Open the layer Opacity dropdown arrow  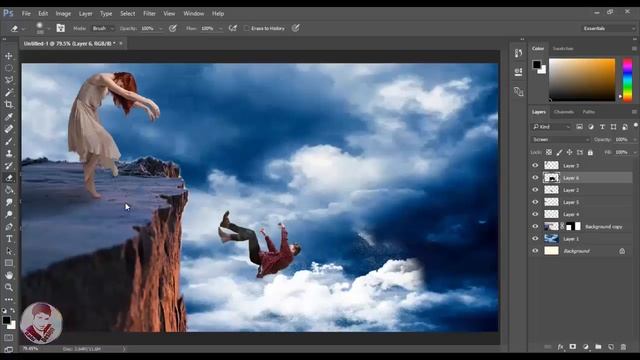pos(635,140)
